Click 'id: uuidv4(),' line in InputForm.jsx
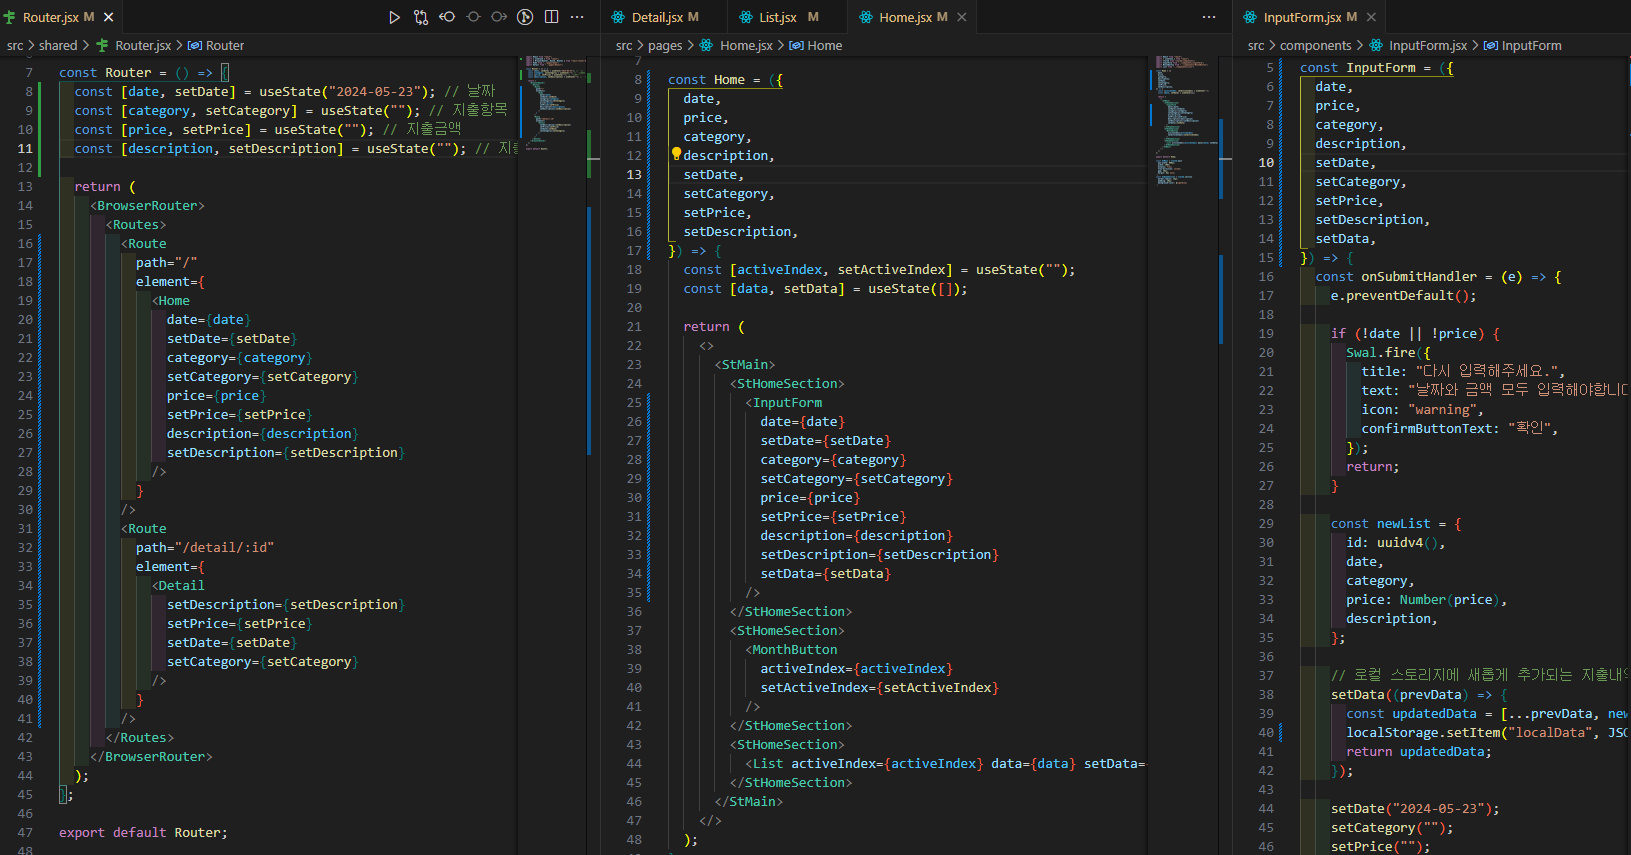This screenshot has width=1631, height=855. click(x=1395, y=542)
